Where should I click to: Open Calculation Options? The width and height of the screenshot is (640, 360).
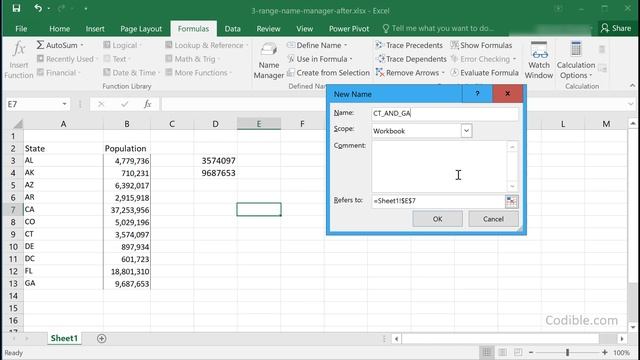tap(576, 60)
